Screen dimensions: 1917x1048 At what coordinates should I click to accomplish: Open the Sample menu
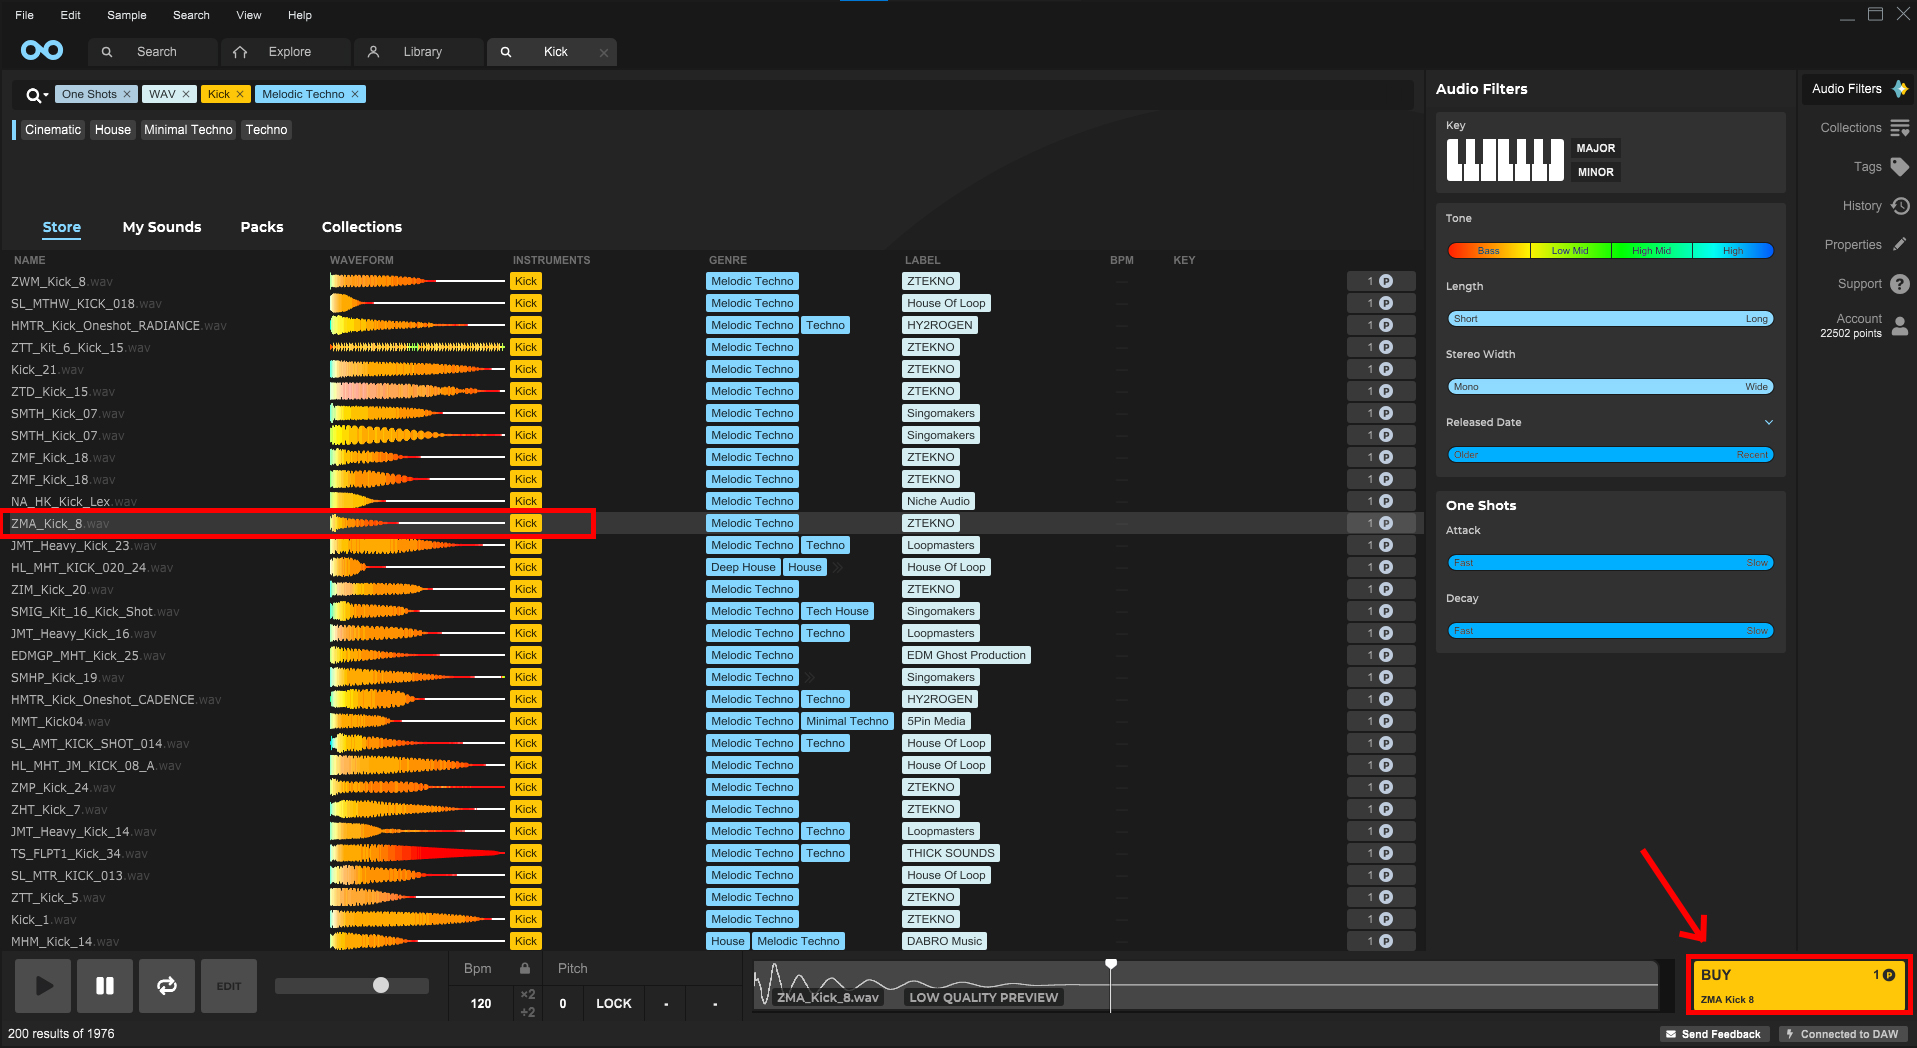(x=127, y=15)
